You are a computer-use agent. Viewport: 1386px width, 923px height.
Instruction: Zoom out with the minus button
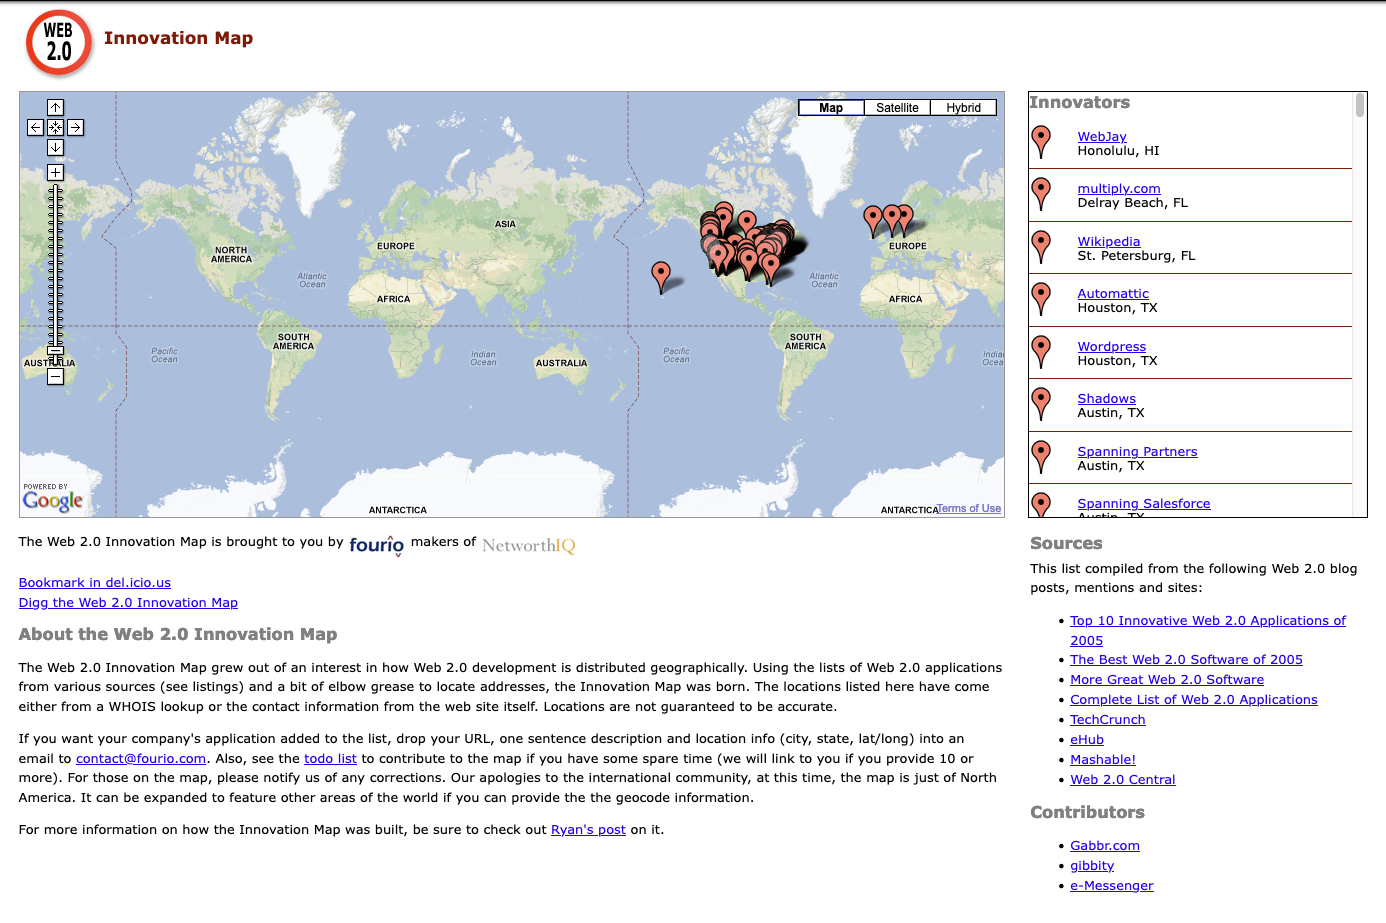[56, 376]
